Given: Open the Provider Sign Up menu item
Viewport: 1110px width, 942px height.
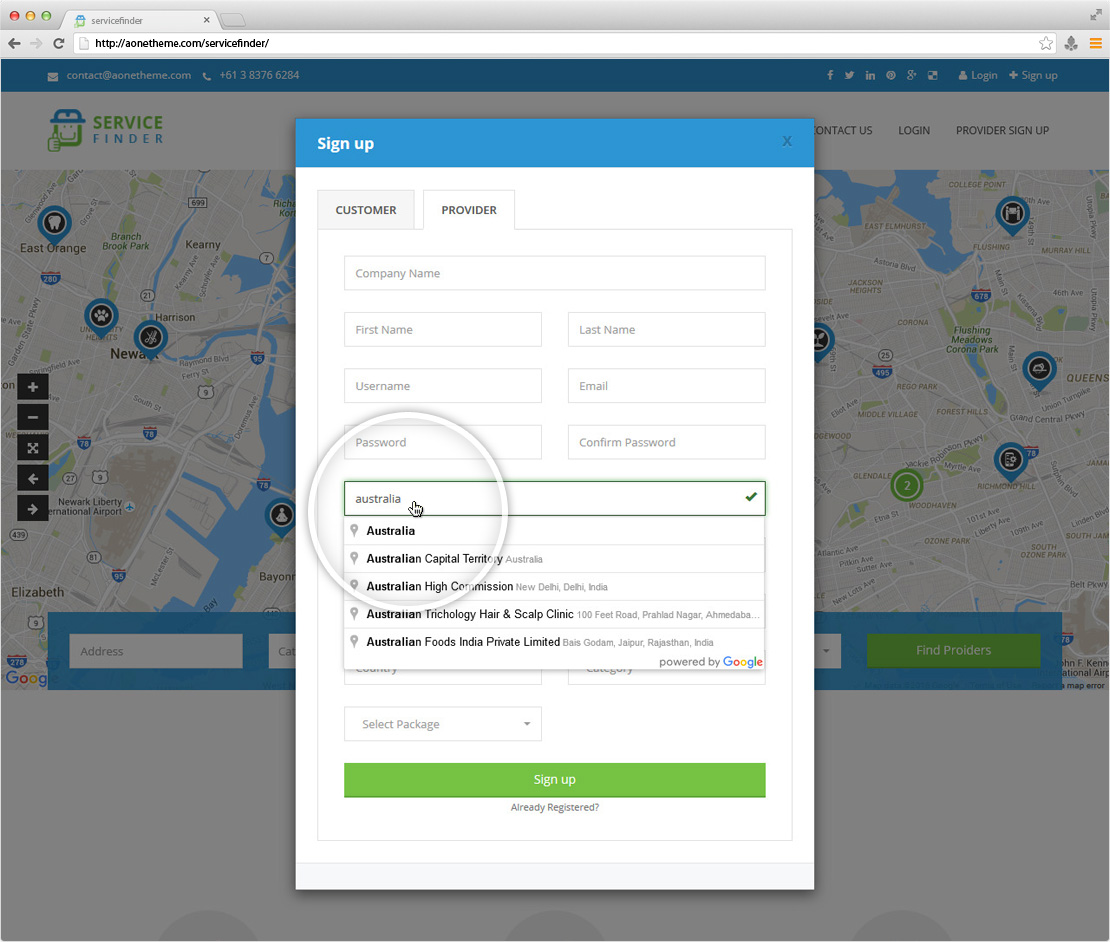Looking at the screenshot, I should (1002, 130).
